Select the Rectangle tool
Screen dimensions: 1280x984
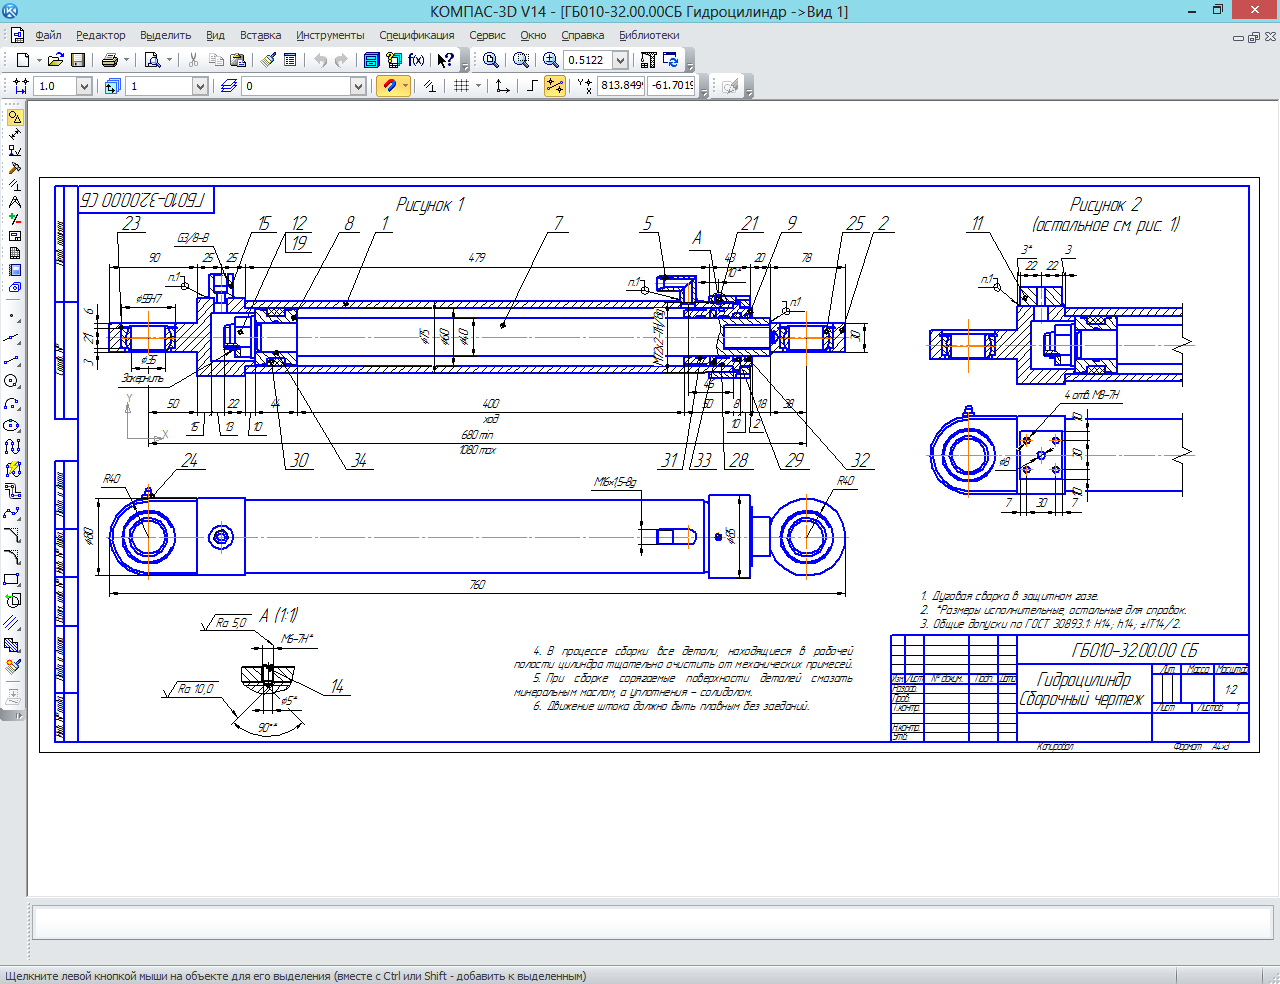click(x=13, y=578)
